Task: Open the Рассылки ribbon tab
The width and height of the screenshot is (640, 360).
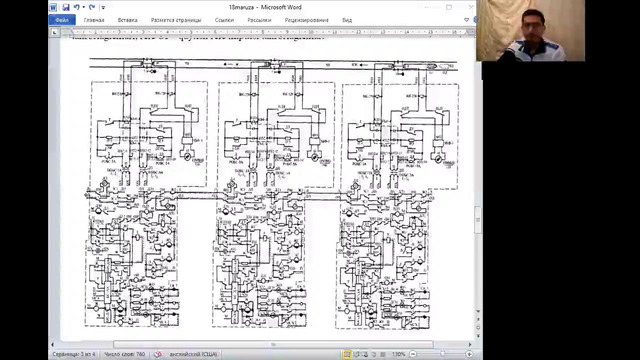Action: (x=259, y=20)
